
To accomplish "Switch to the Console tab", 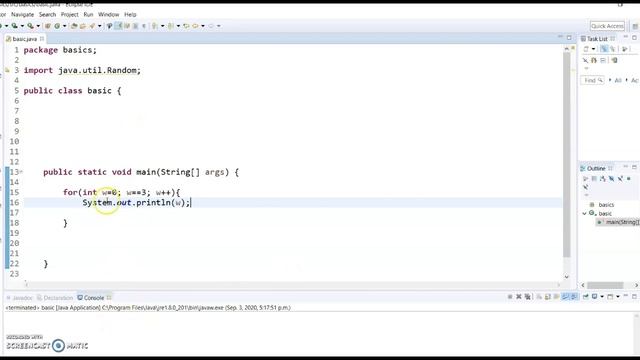I will 94,298.
